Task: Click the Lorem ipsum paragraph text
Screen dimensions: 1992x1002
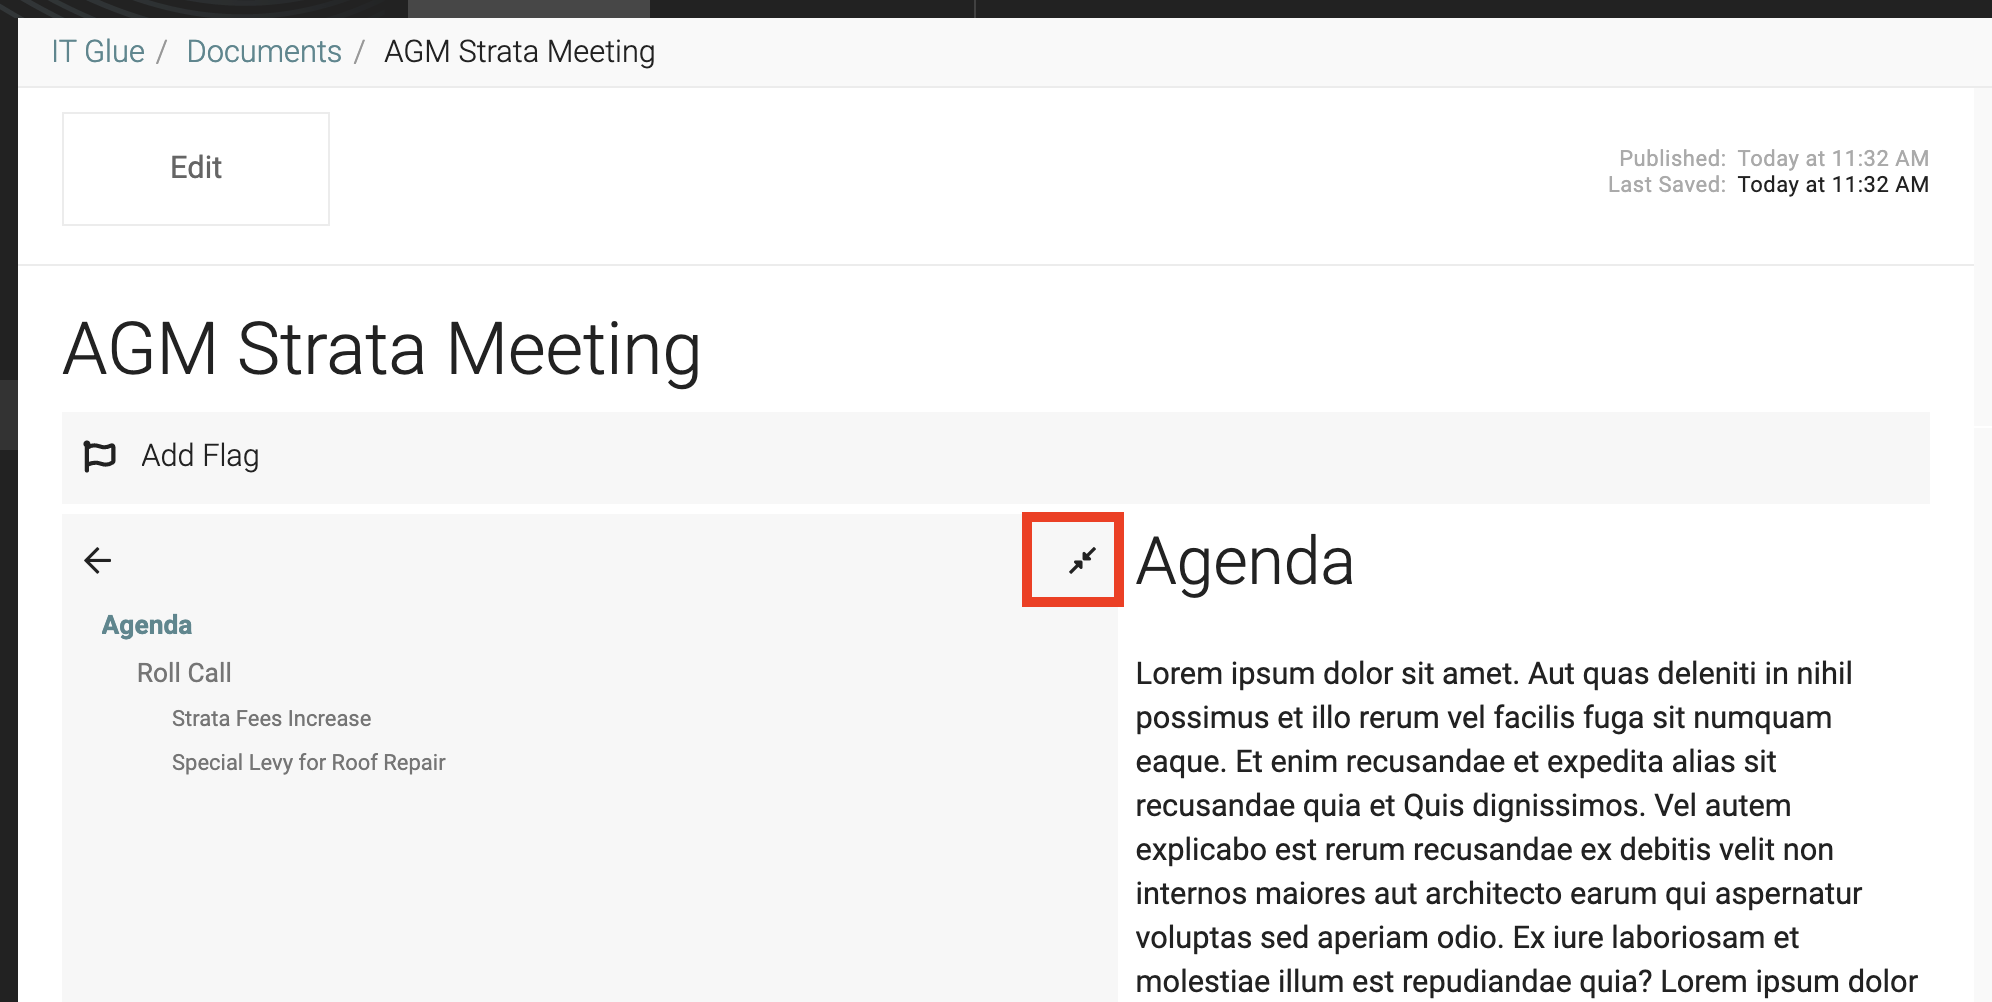Action: (x=1527, y=827)
